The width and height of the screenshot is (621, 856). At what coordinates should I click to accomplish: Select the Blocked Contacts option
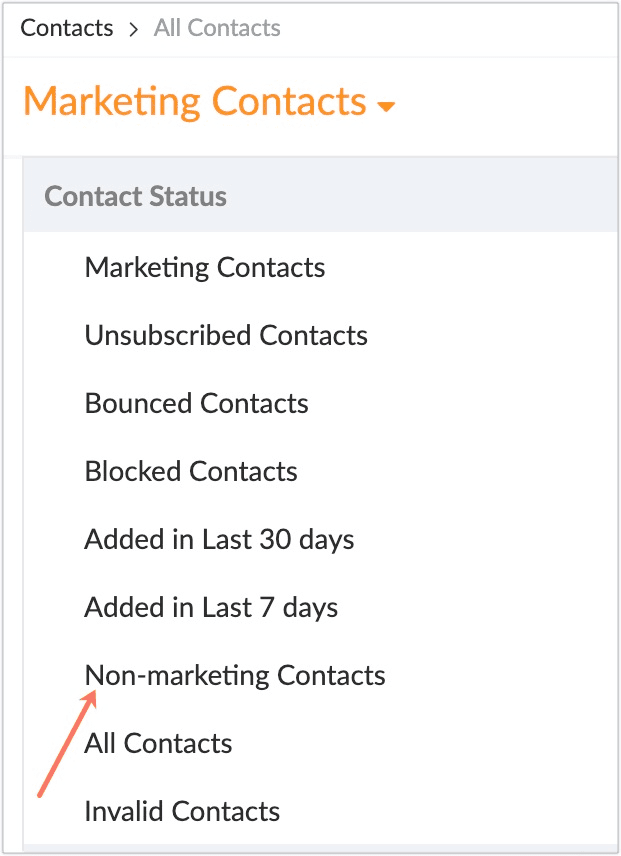191,471
